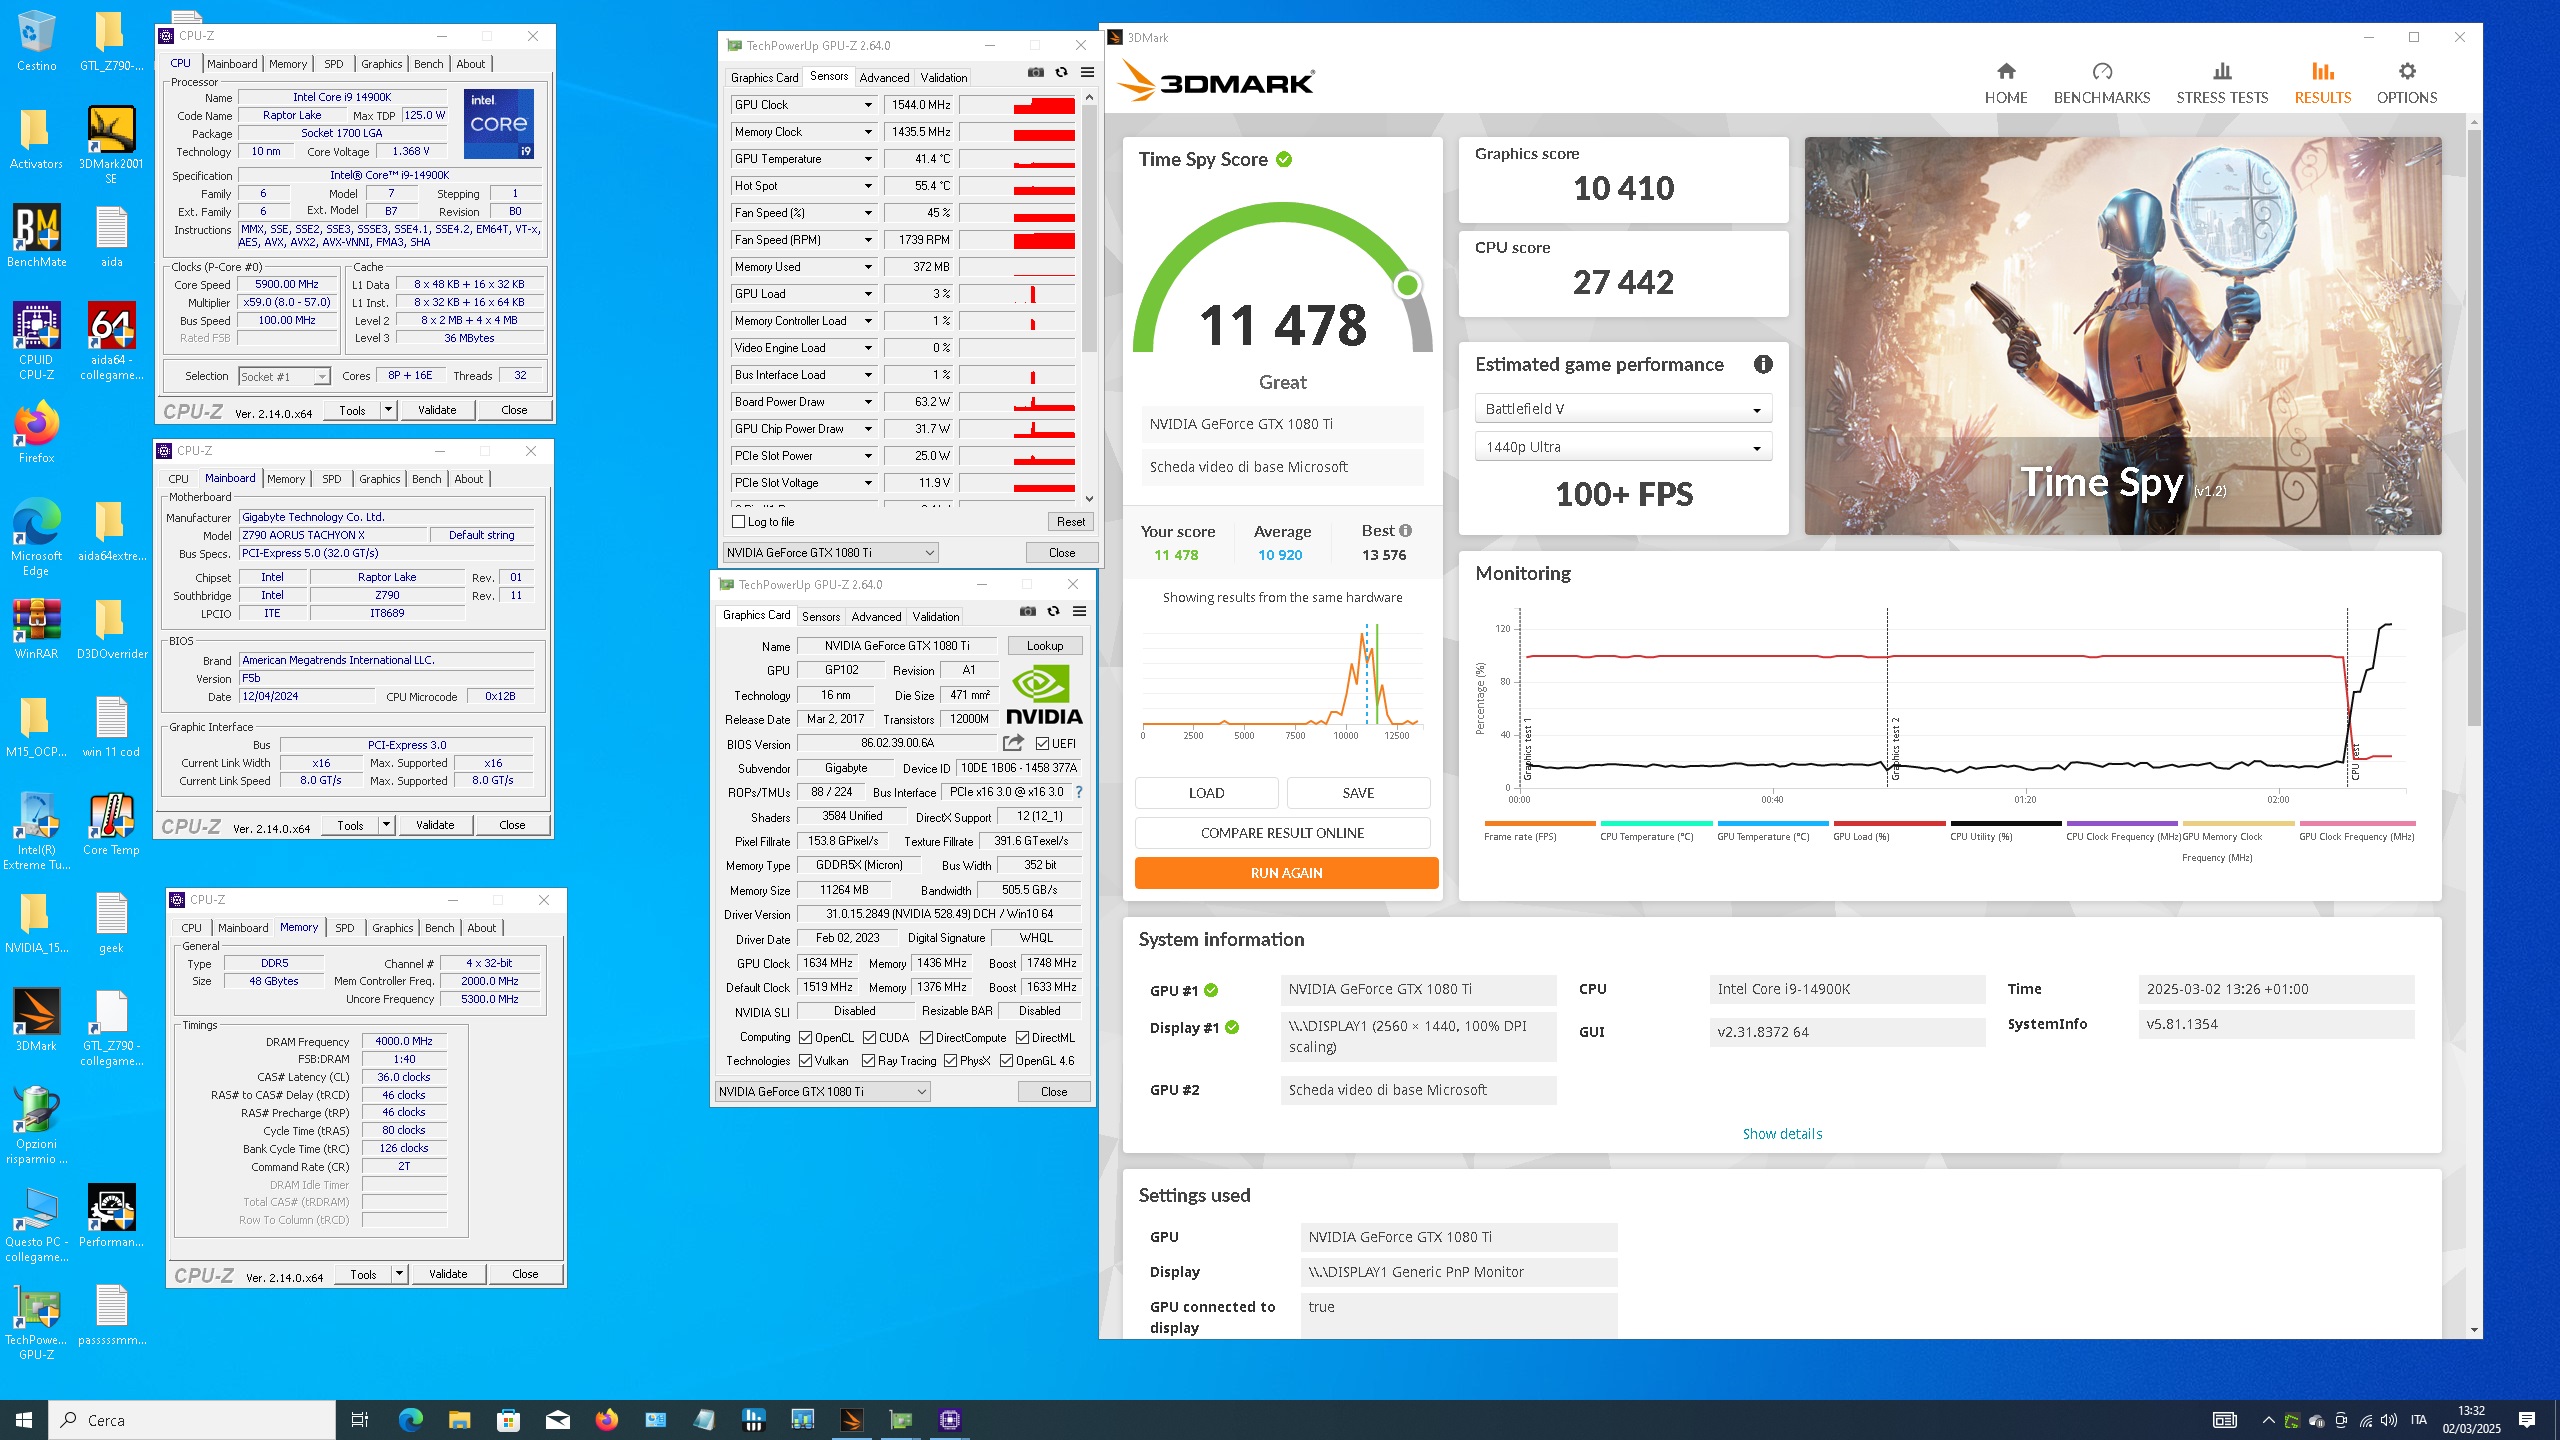This screenshot has height=1440, width=2560.
Task: Toggle the PhysX checkbox in GPU-Z
Action: (950, 1061)
